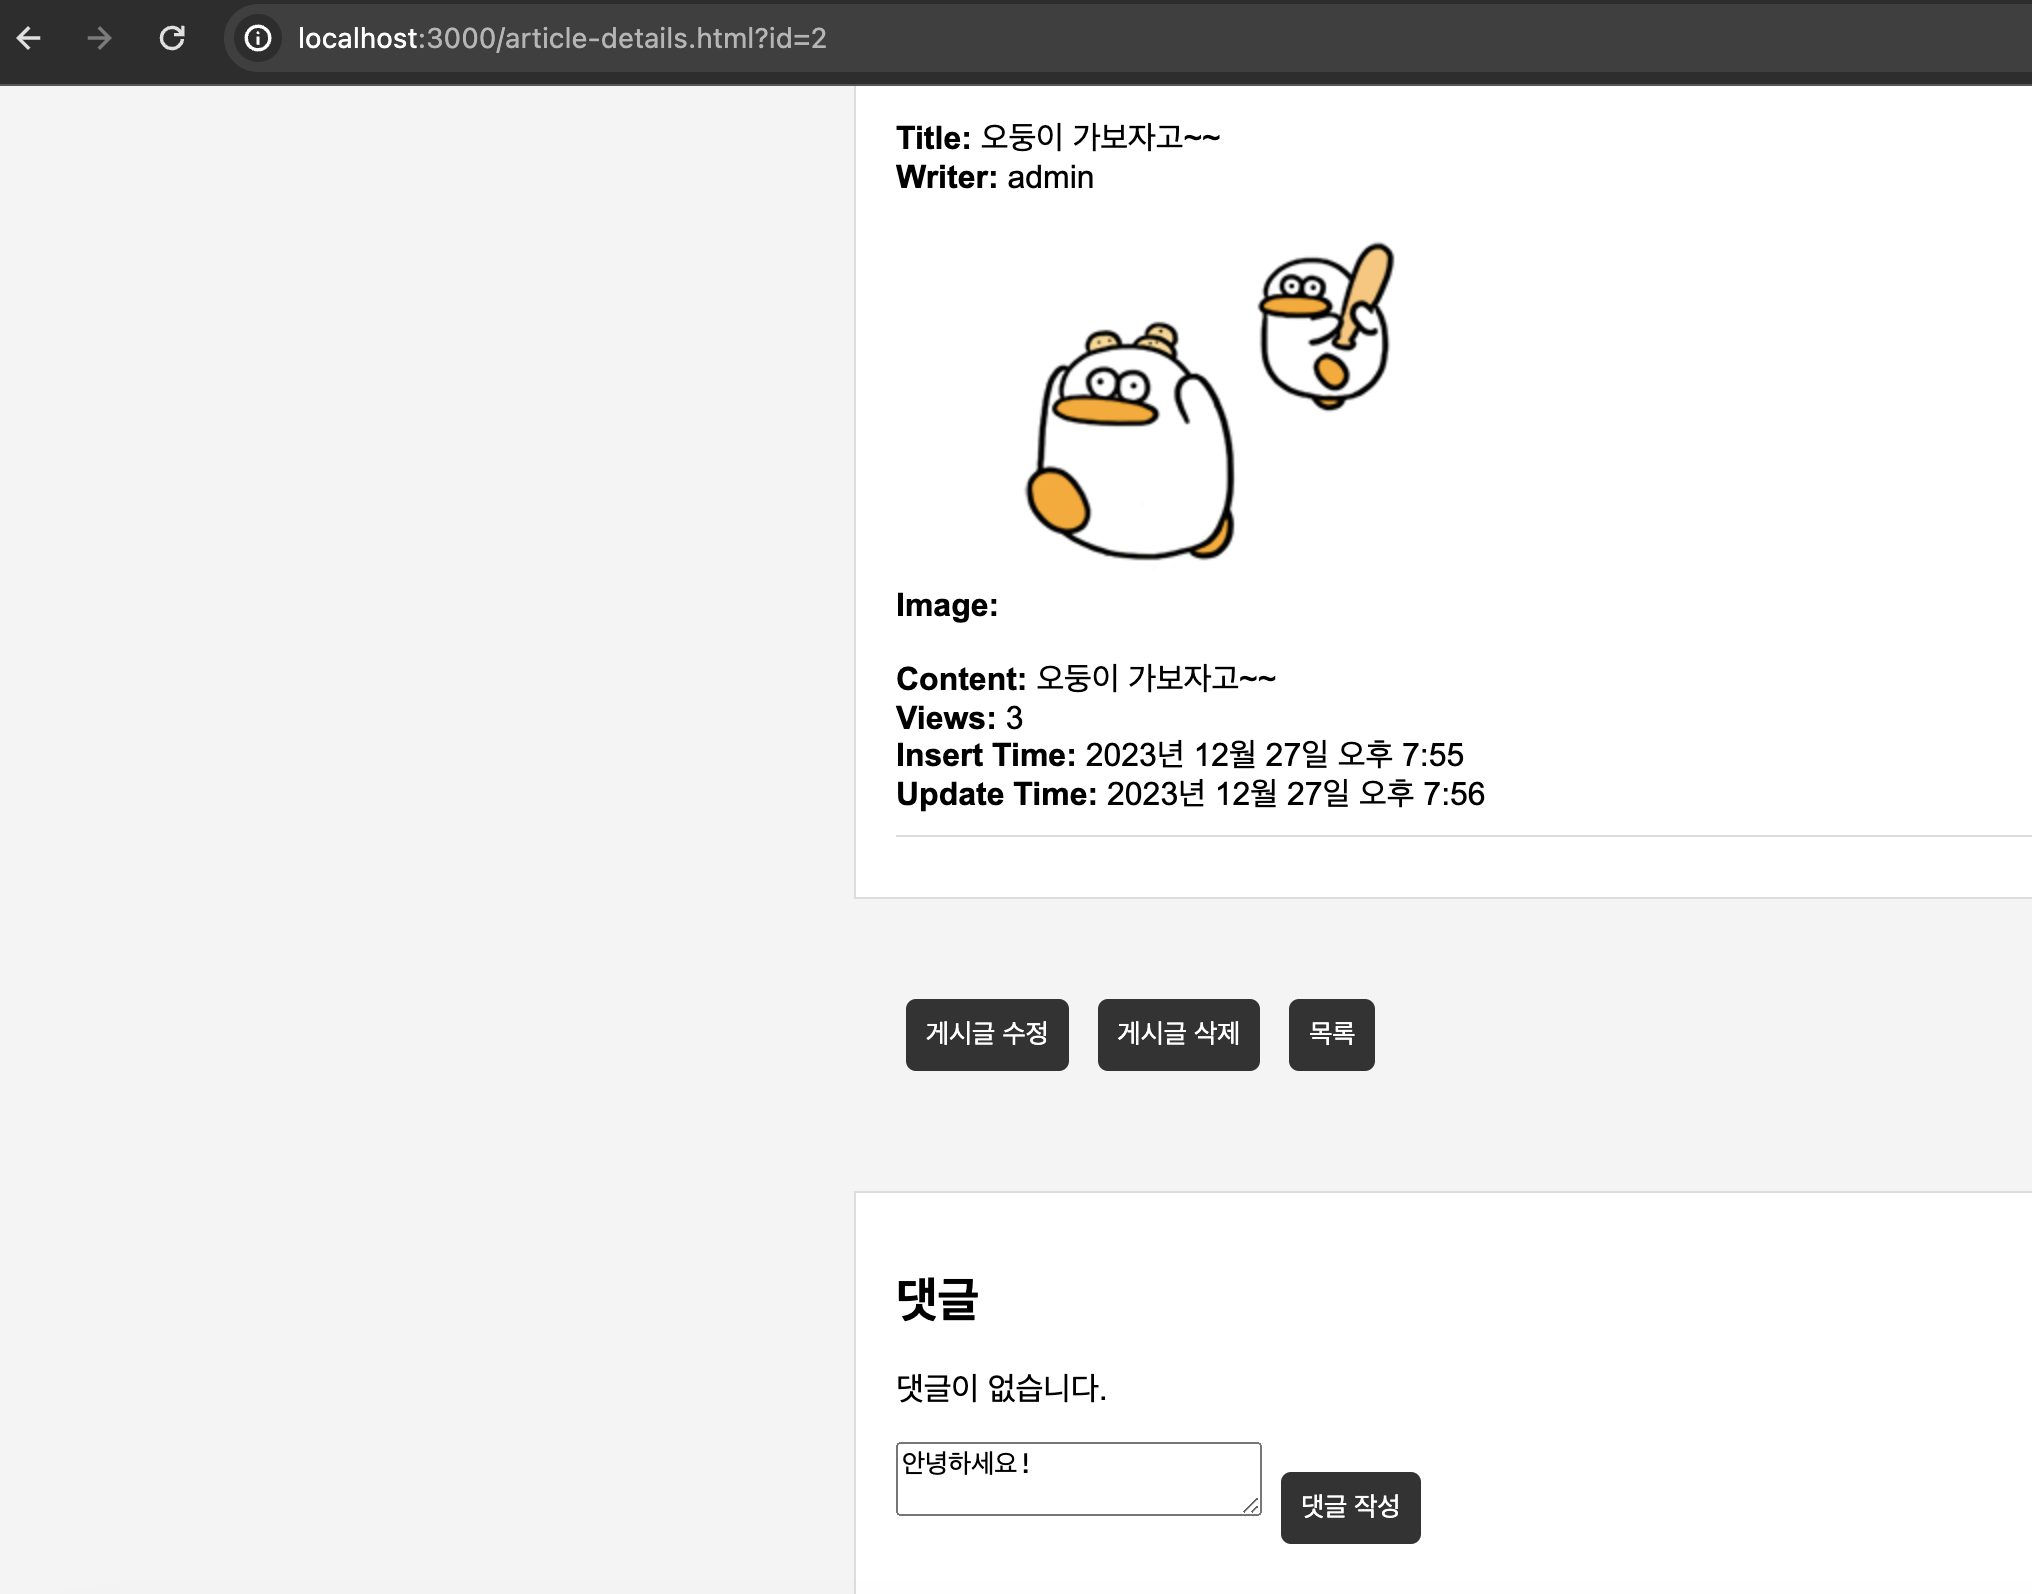Click the Views: 3 text
The image size is (2032, 1594).
[959, 717]
